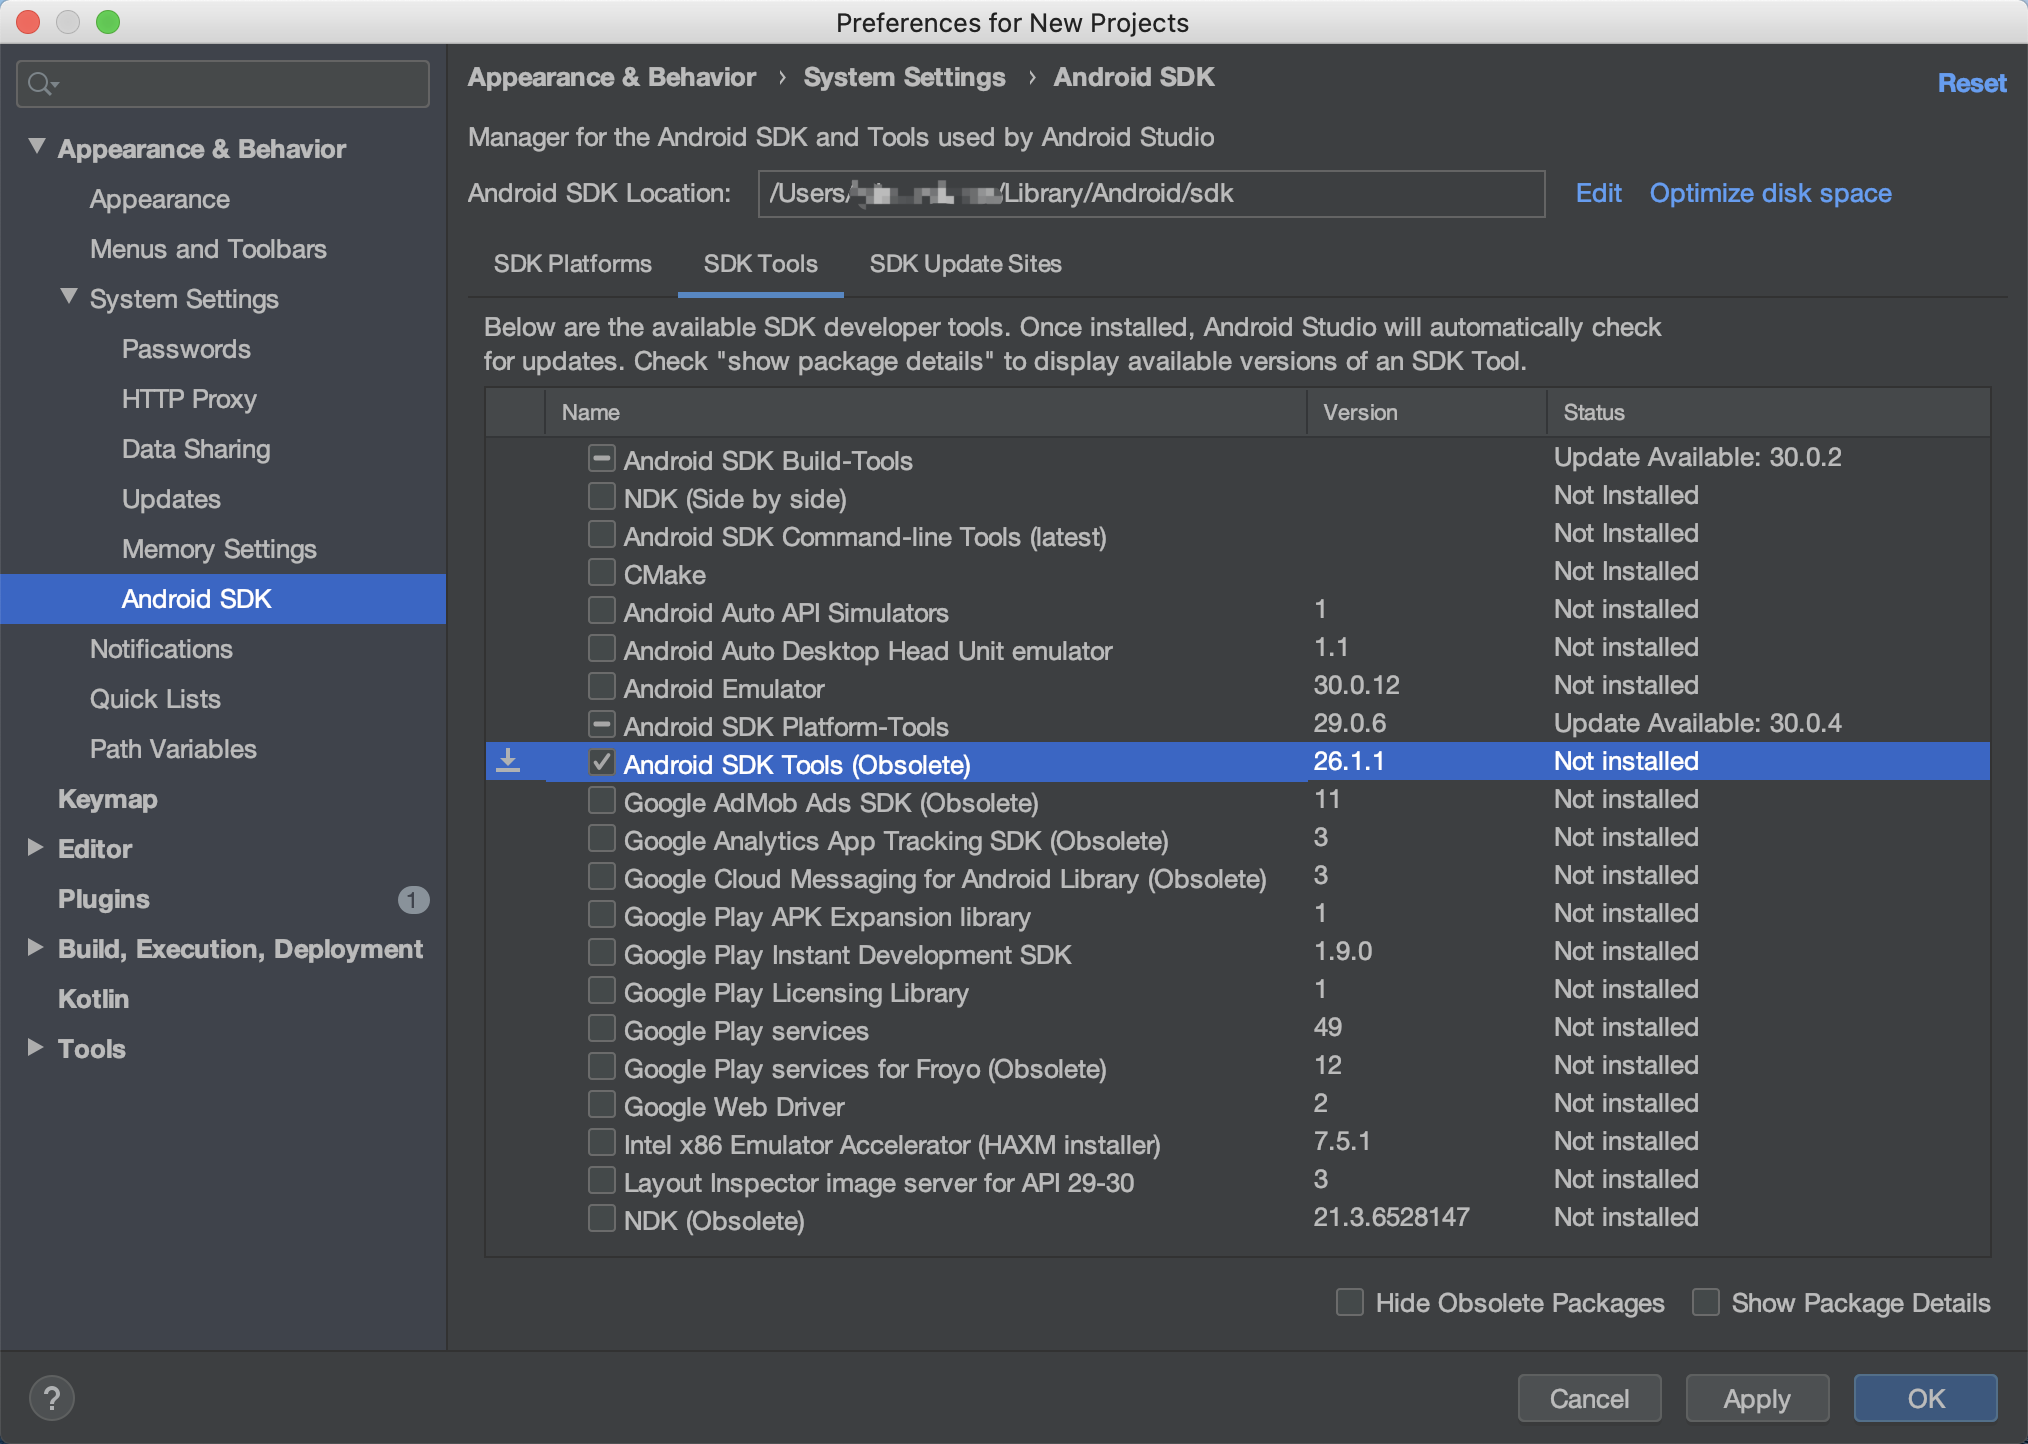2028x1444 pixels.
Task: Click the help question mark icon
Action: click(52, 1397)
